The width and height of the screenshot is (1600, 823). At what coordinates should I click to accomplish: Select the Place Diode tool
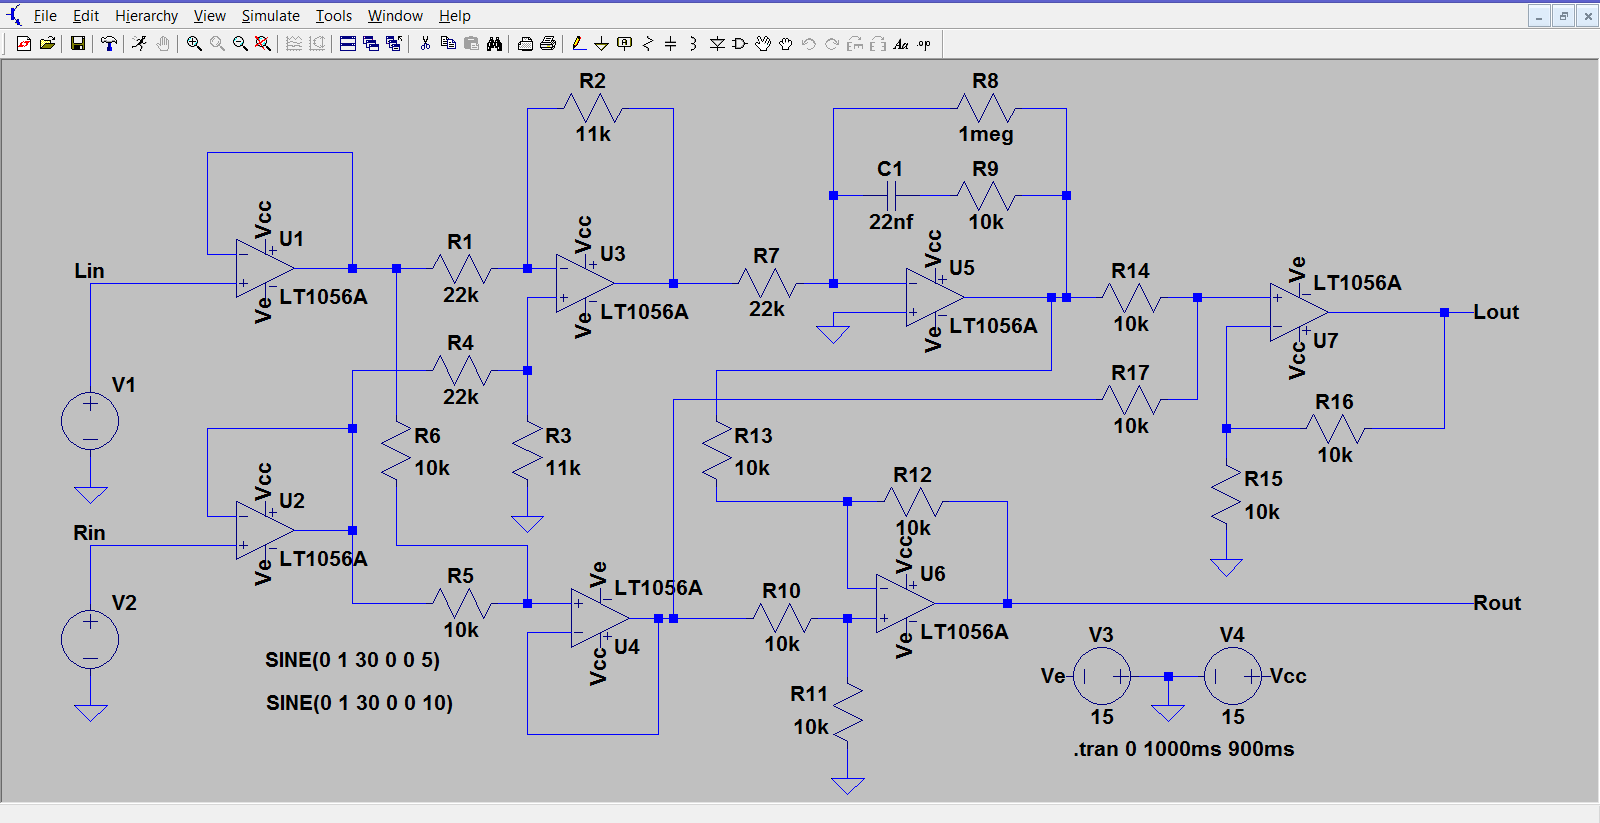[x=717, y=44]
